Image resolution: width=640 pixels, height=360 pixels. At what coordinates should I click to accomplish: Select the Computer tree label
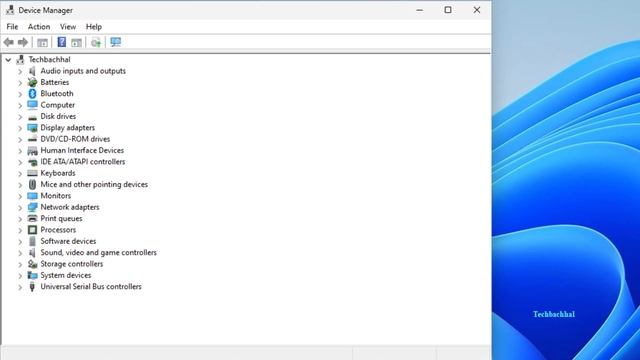(58, 105)
